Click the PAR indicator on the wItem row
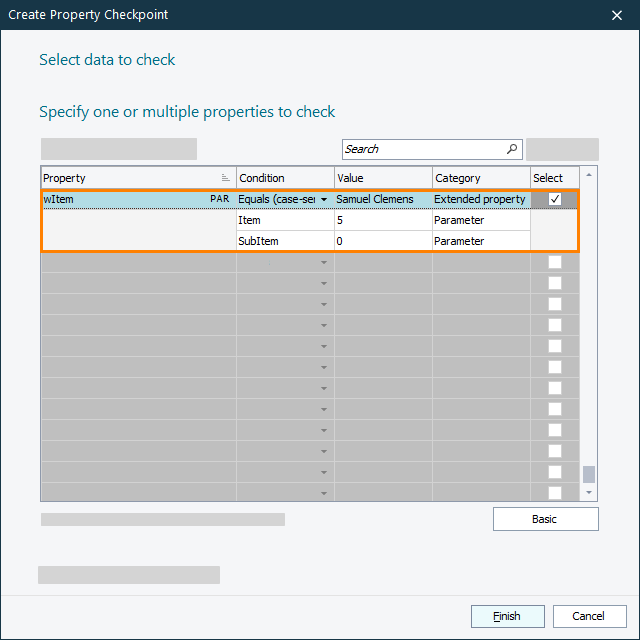The image size is (640, 640). 220,199
